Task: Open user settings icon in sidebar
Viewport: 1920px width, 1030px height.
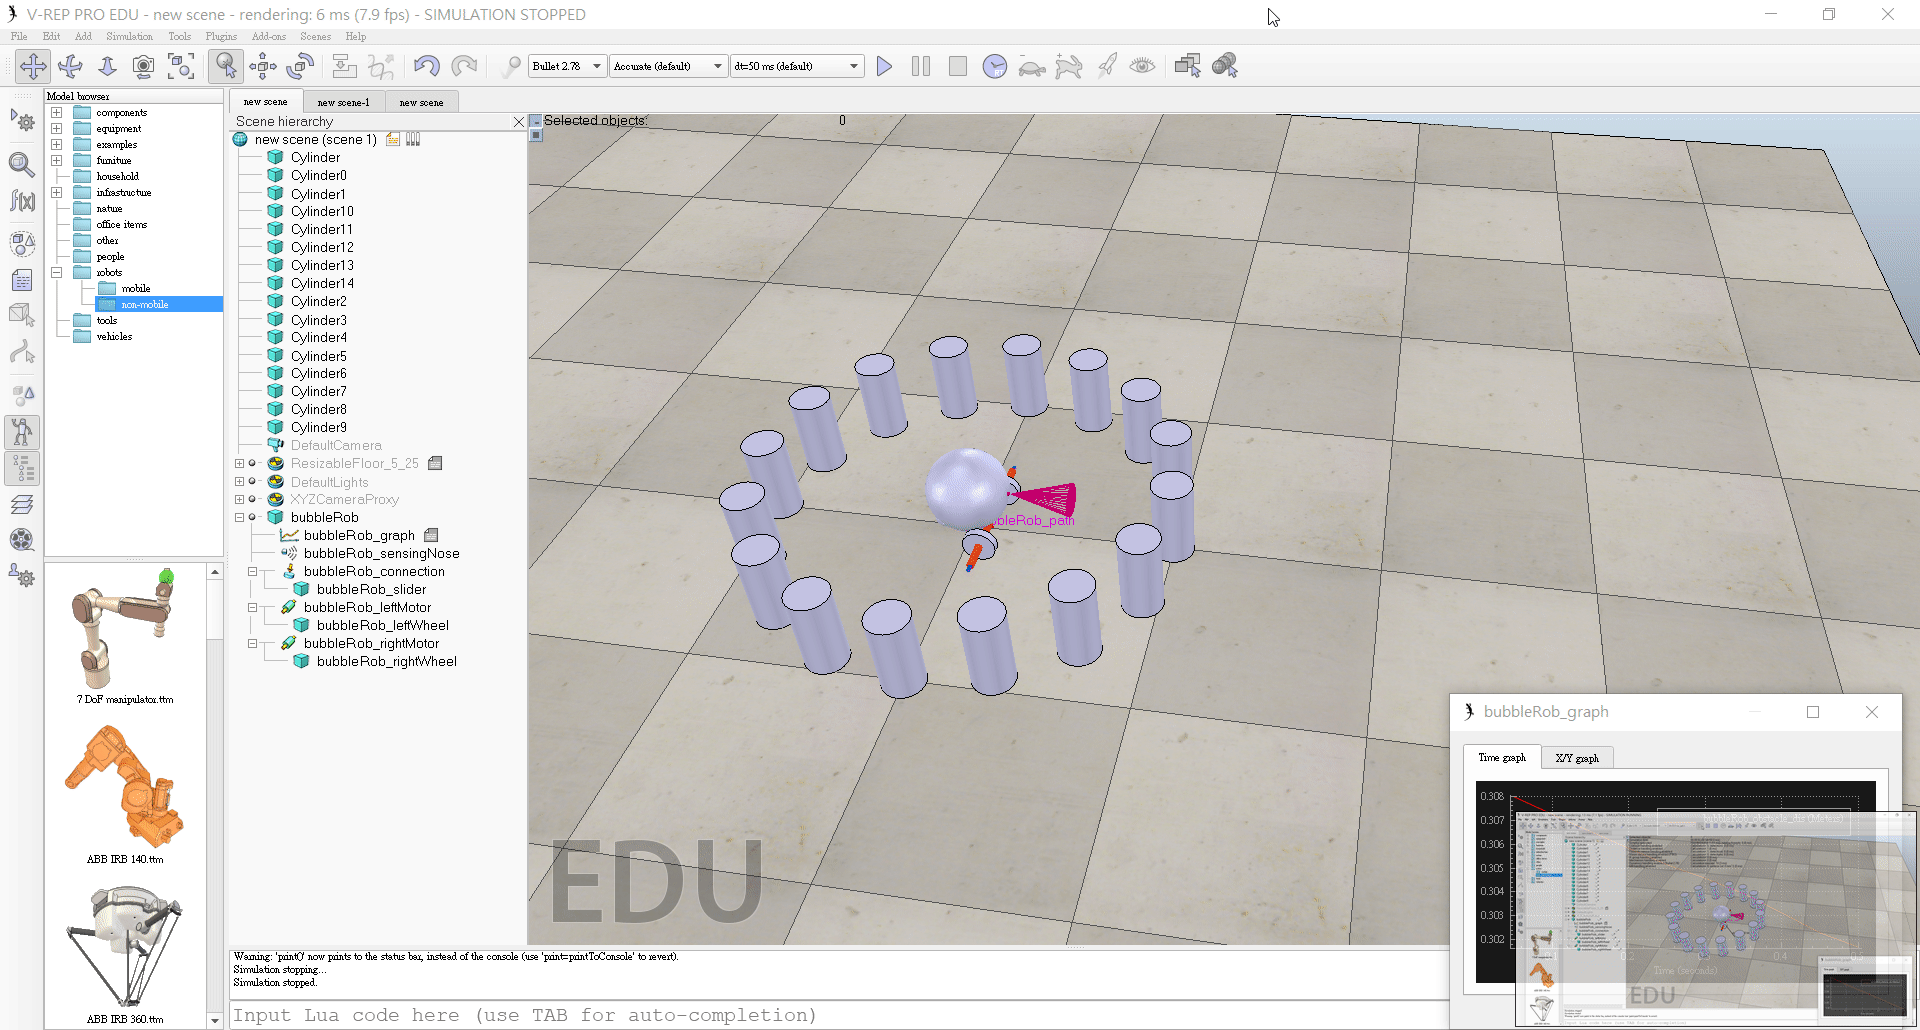Action: click(22, 576)
